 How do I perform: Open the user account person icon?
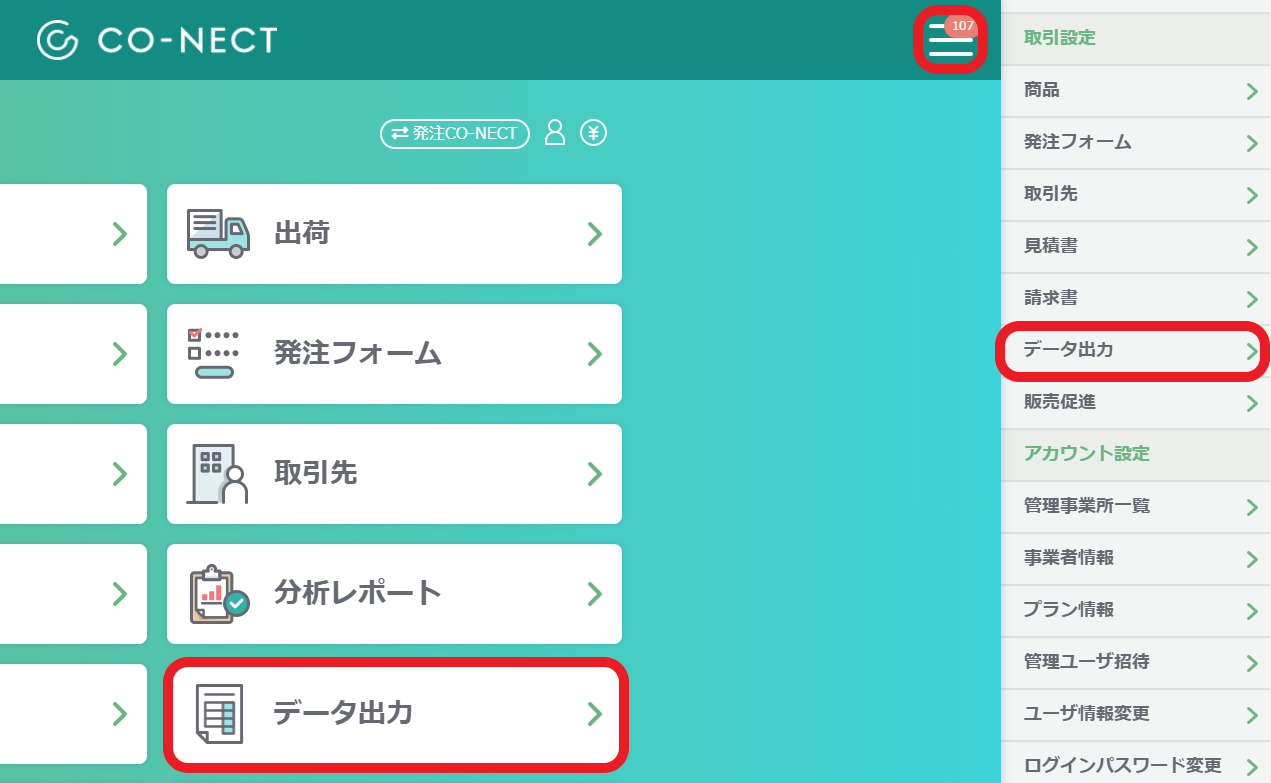(555, 132)
